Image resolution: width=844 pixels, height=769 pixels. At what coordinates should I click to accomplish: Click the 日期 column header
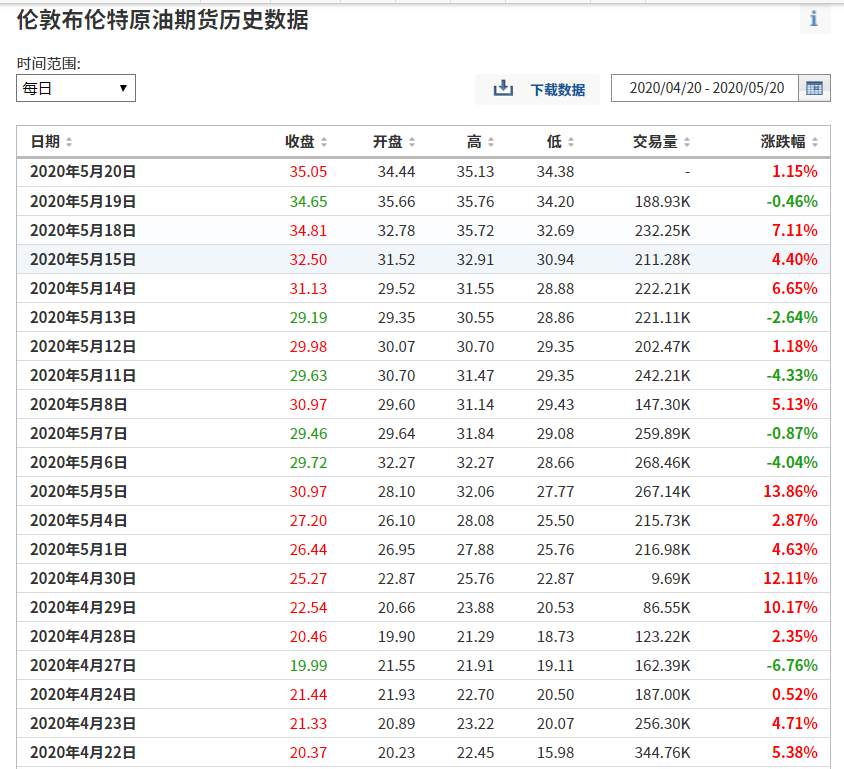pos(45,142)
